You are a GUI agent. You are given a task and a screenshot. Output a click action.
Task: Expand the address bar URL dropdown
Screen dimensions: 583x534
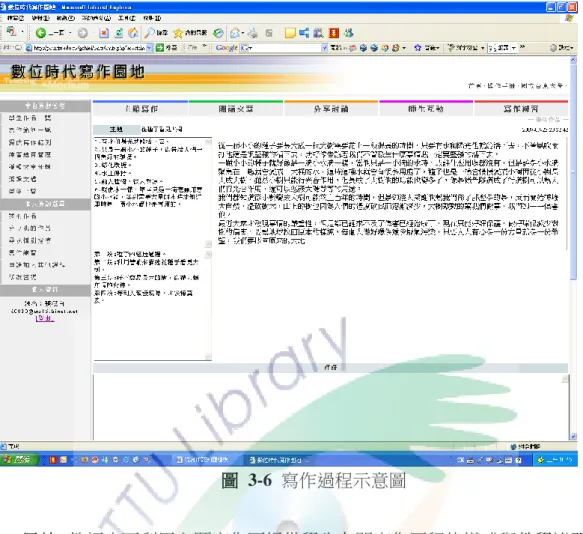(149, 48)
